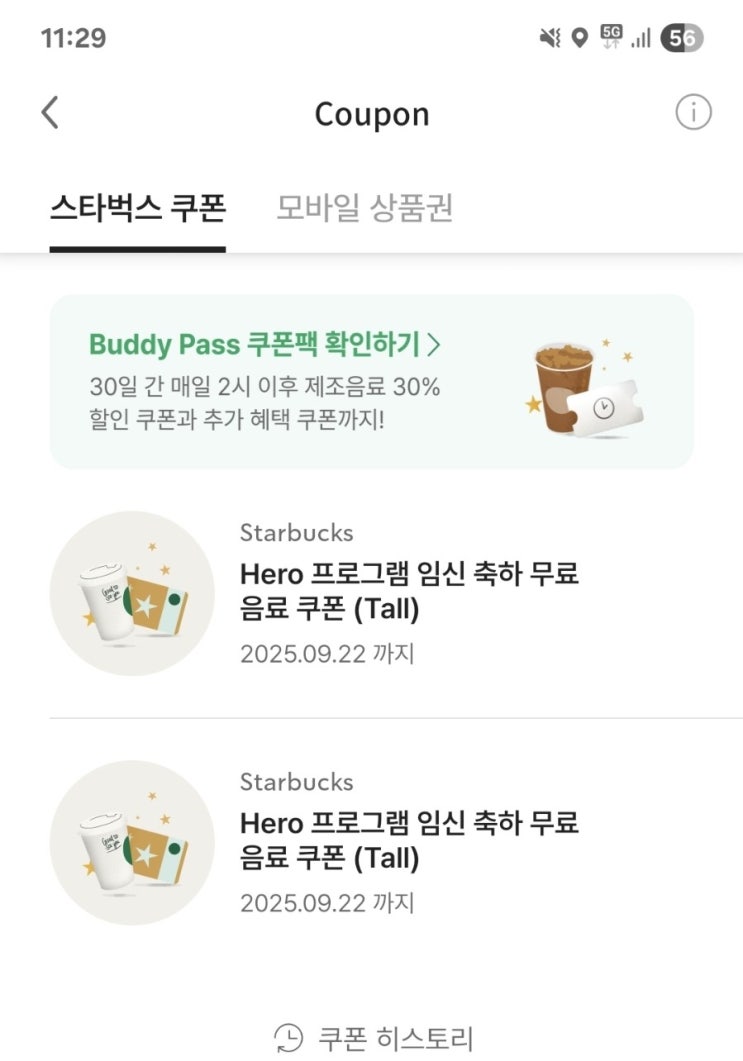Viewport: 743px width, 1061px height.
Task: Tap the muted sound status icon
Action: coord(549,38)
